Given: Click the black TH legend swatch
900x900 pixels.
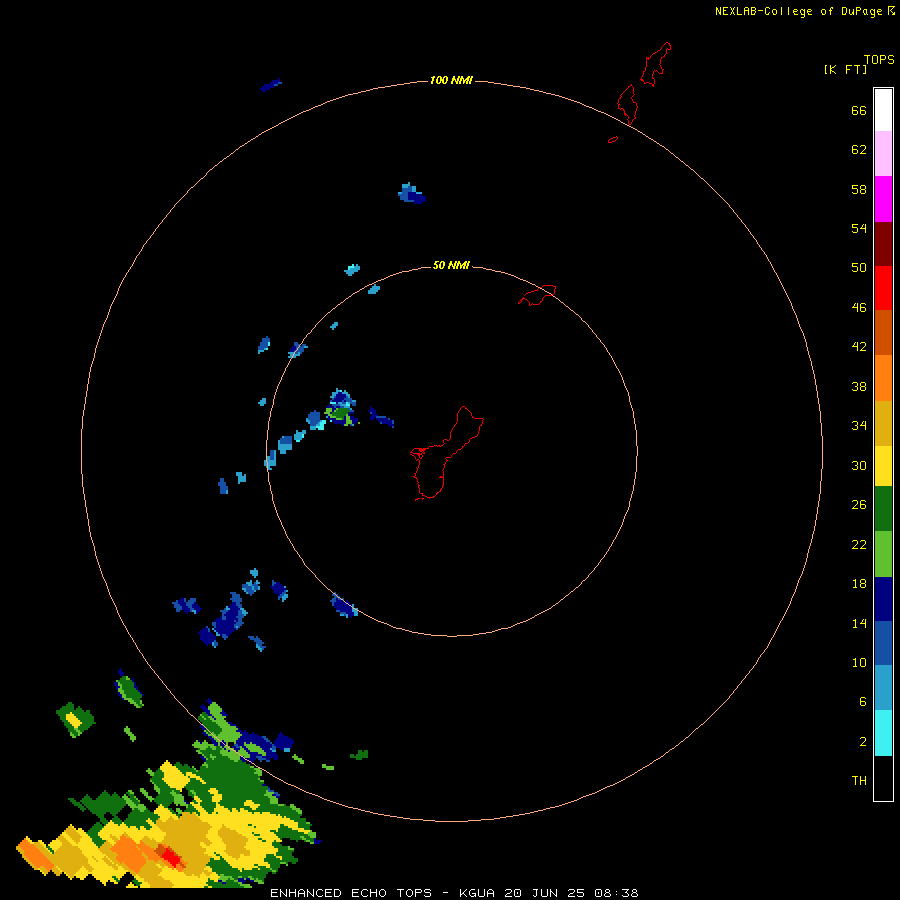Looking at the screenshot, I should coord(883,778).
